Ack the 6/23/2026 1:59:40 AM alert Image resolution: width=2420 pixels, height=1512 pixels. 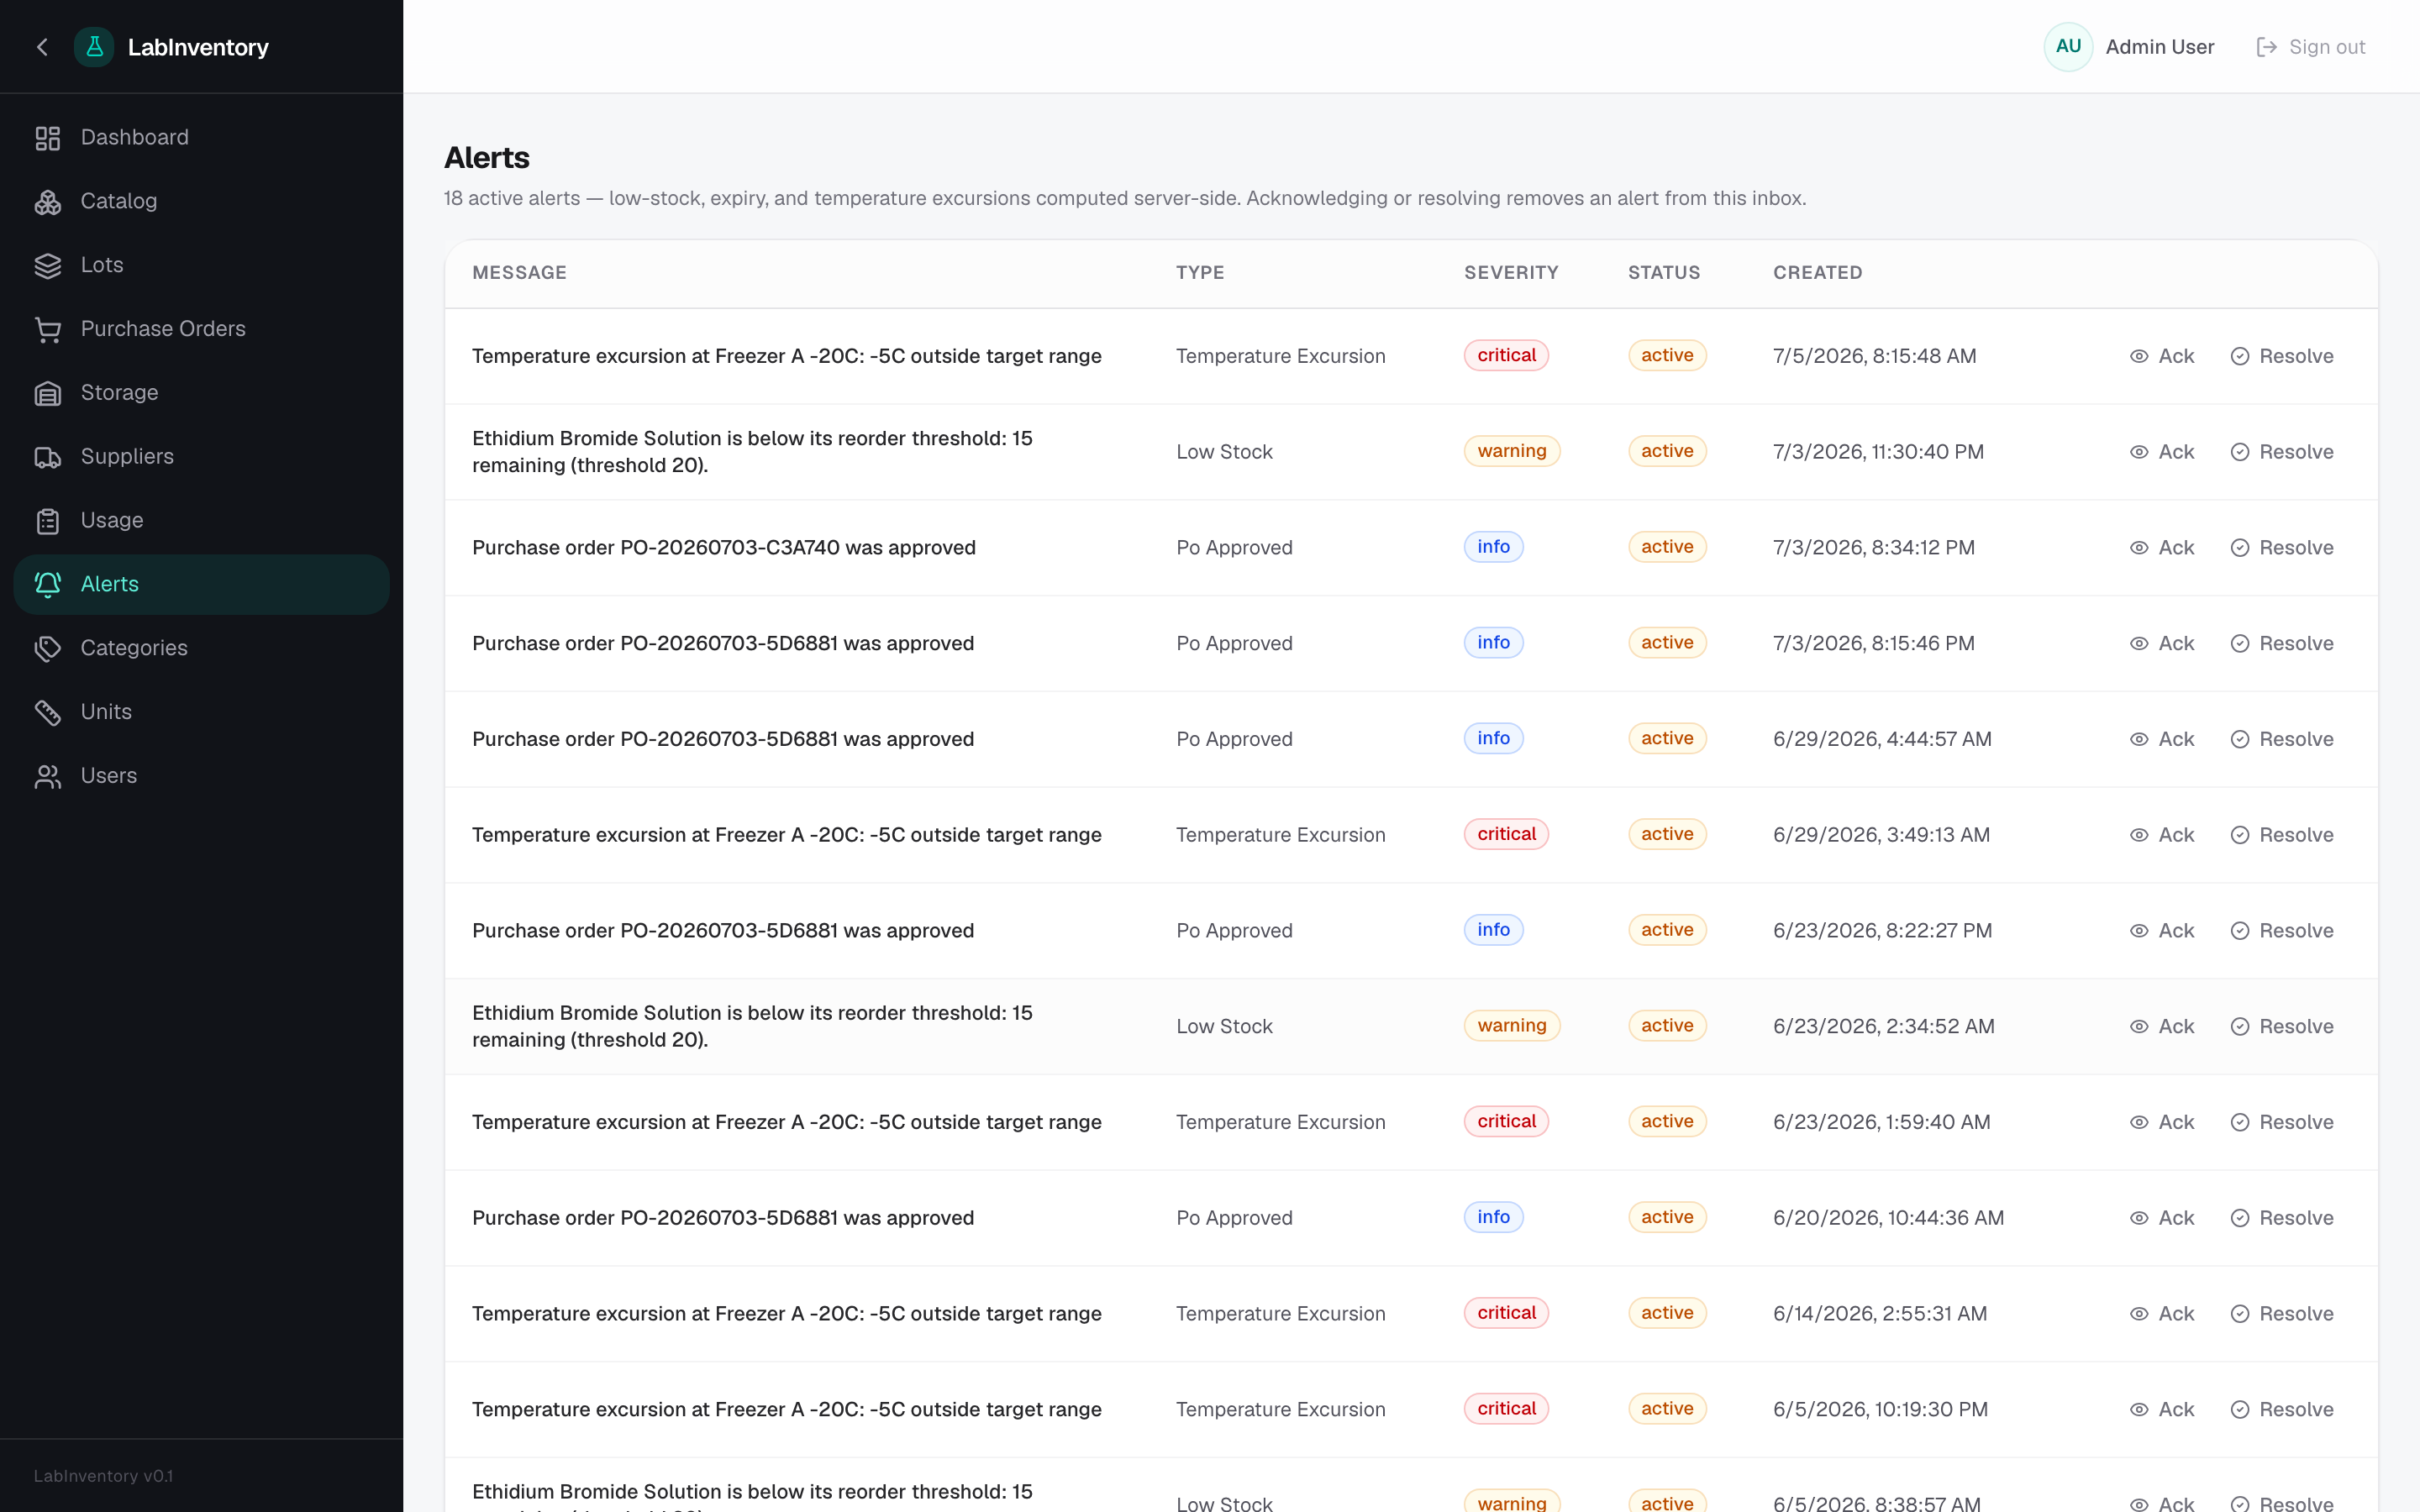tap(2161, 1123)
